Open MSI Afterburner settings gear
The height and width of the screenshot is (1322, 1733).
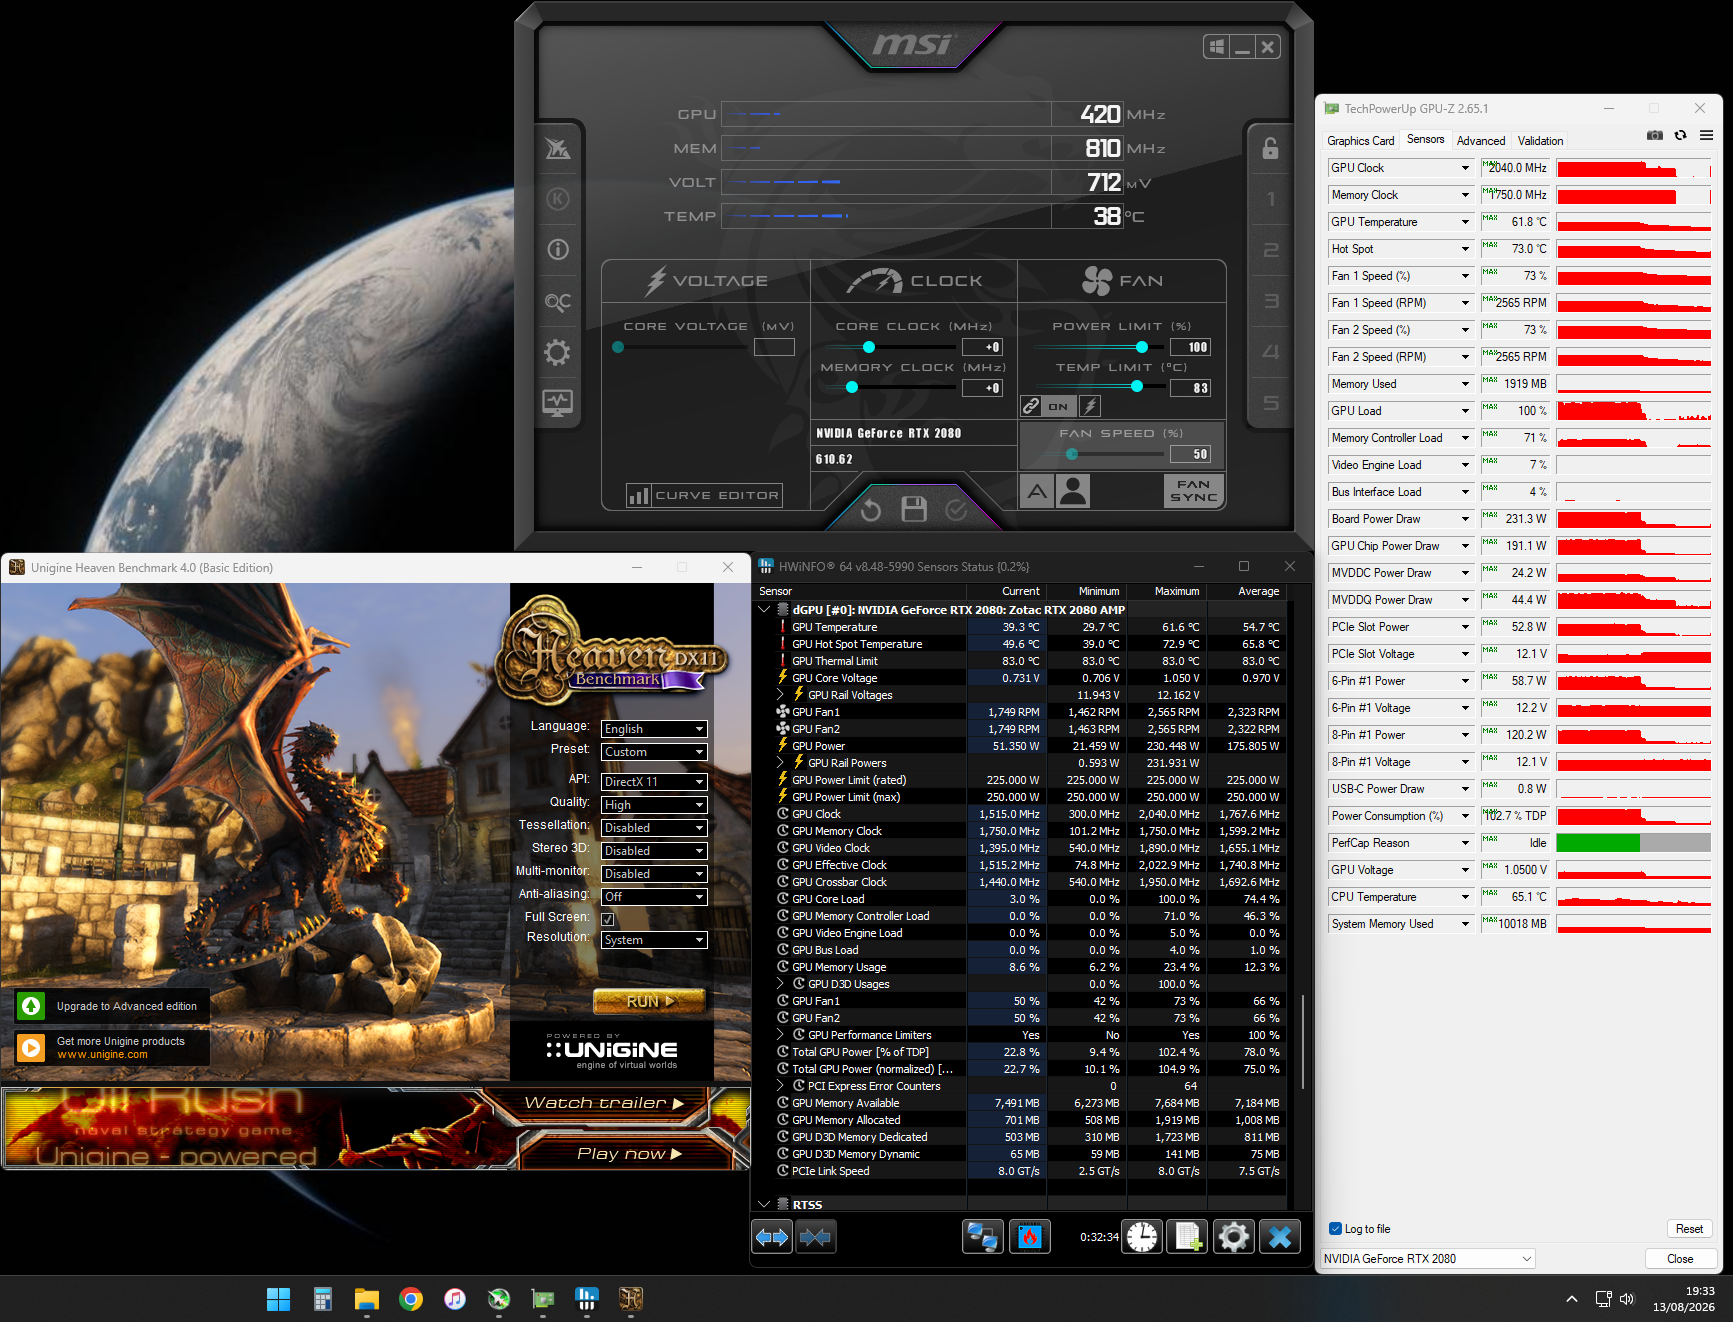558,352
